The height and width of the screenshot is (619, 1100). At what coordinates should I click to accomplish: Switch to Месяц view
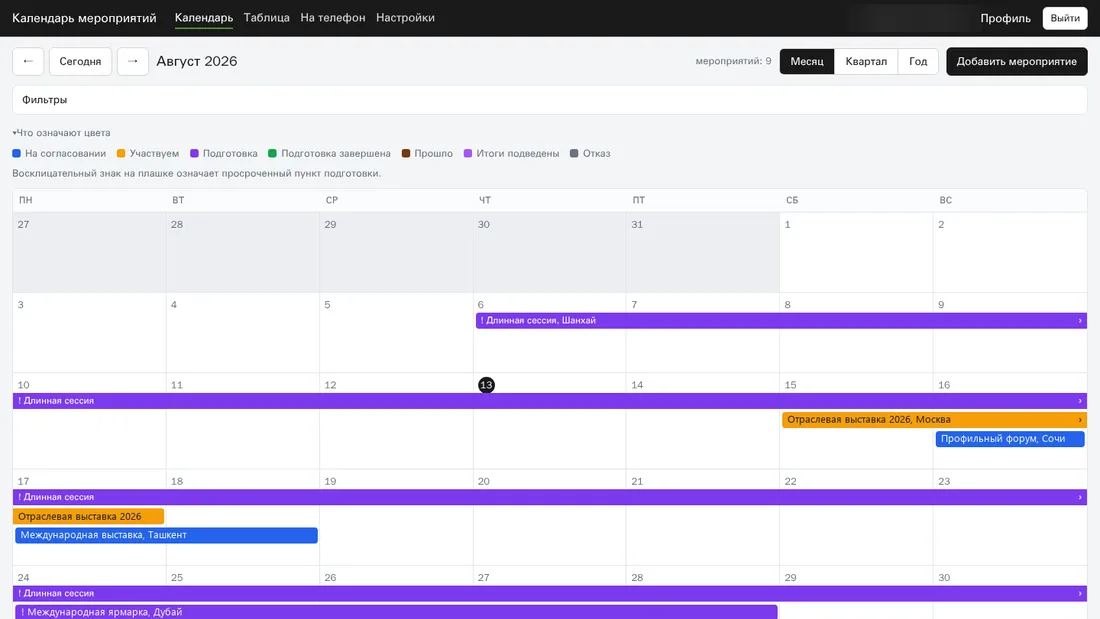point(807,61)
